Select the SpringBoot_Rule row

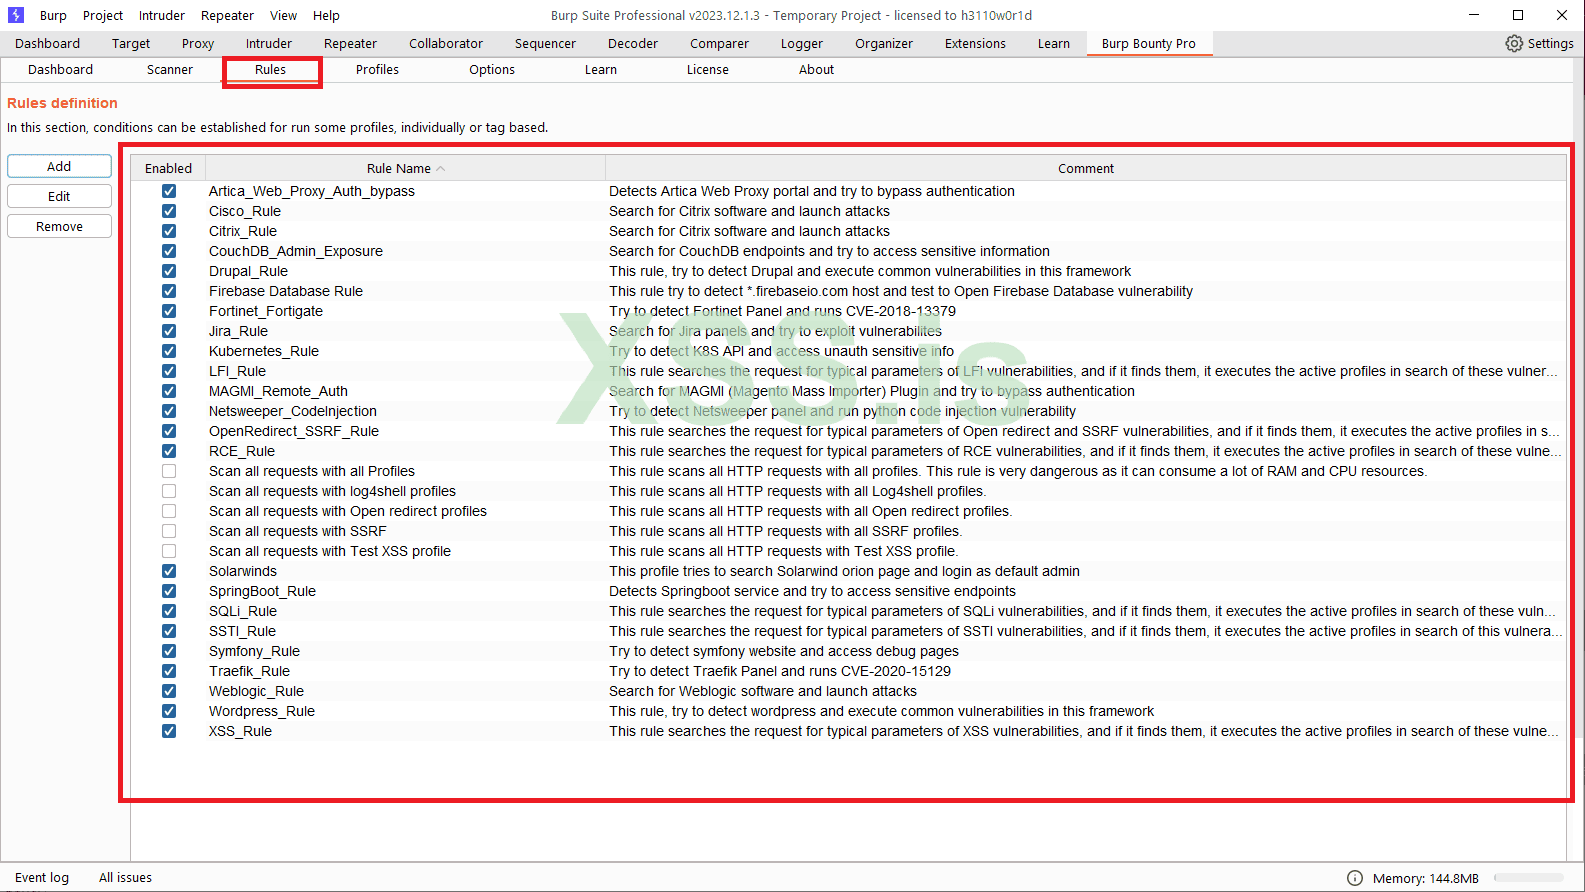tap(848, 591)
